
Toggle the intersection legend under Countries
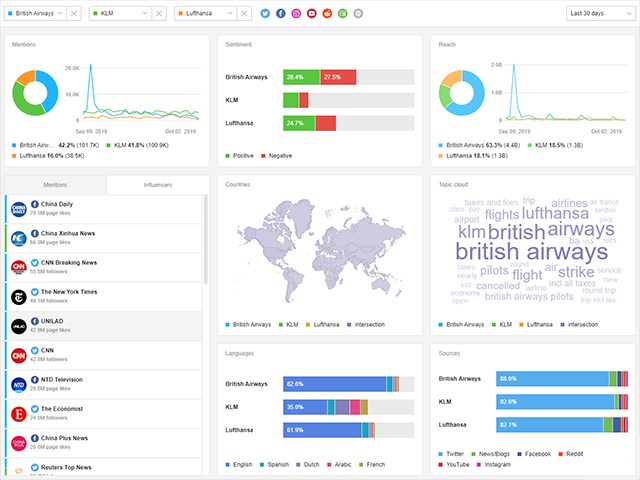pyautogui.click(x=366, y=324)
